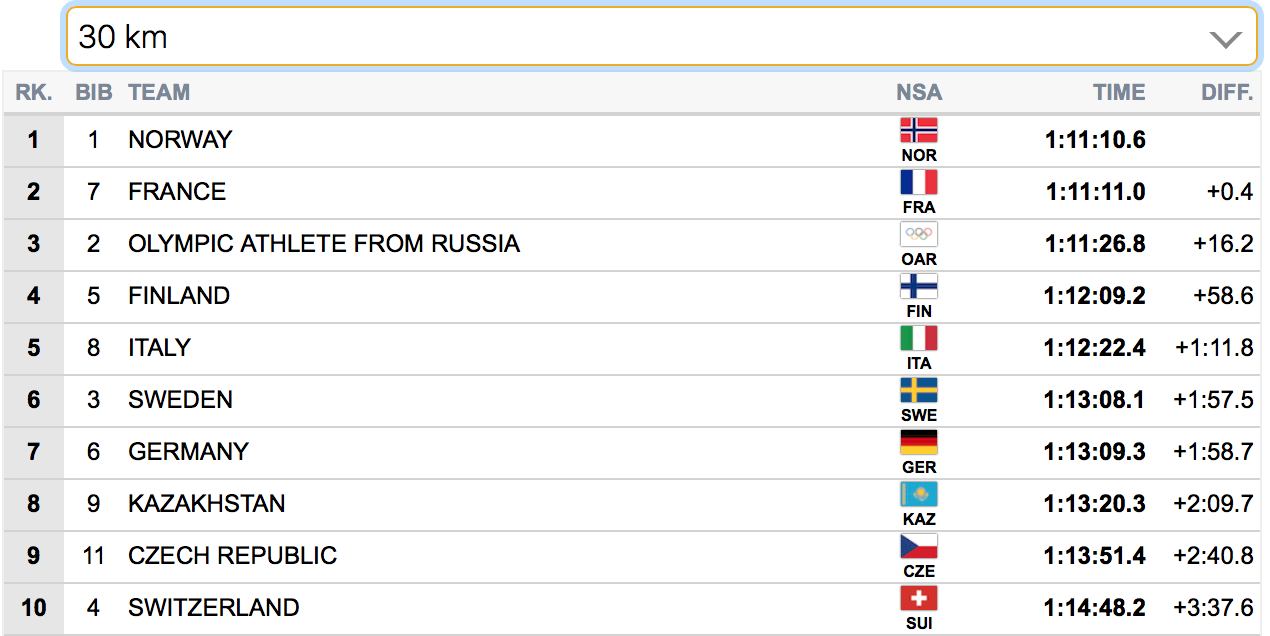Click the Switzerland flag icon

click(x=918, y=598)
